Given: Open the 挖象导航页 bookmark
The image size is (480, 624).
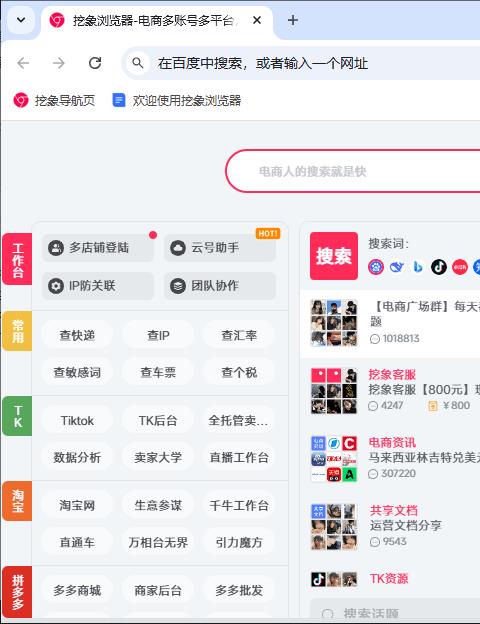Looking at the screenshot, I should tap(54, 100).
